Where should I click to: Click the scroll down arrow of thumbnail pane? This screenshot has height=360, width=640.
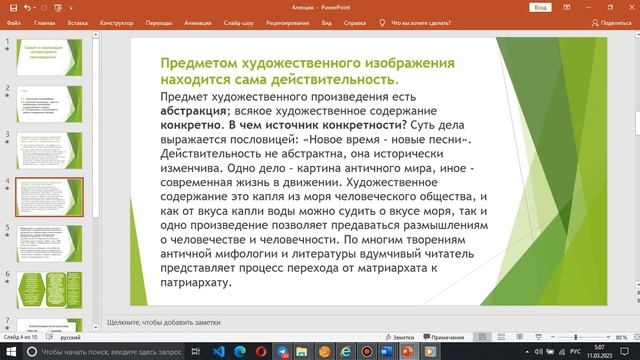tap(96, 327)
